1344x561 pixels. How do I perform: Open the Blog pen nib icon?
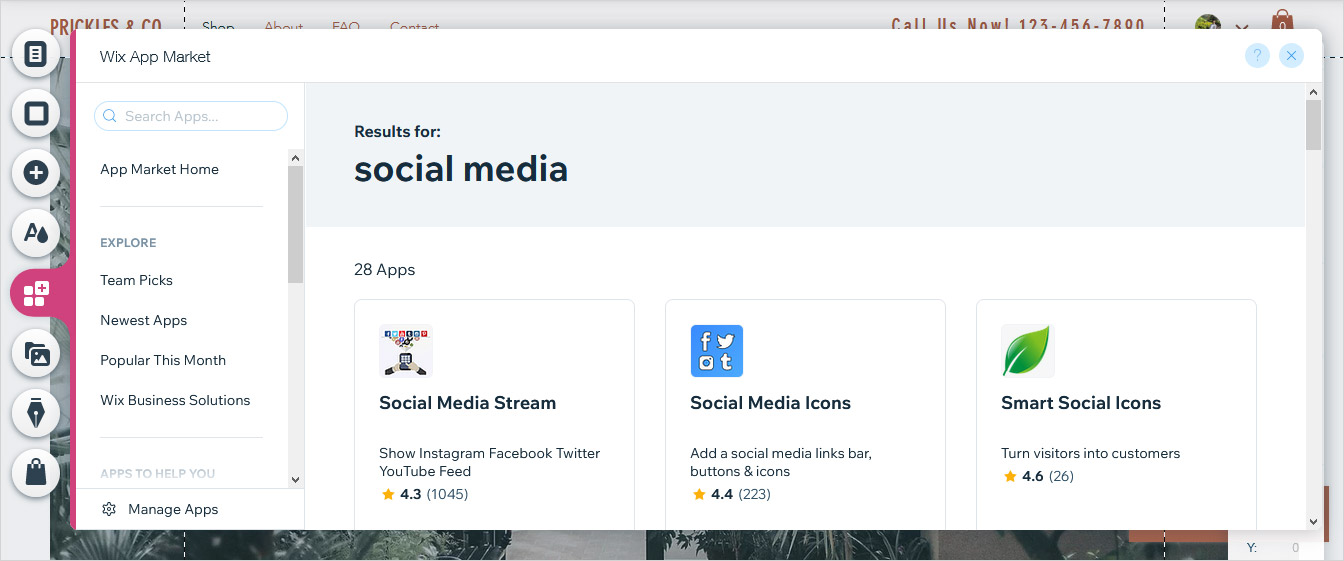[36, 413]
